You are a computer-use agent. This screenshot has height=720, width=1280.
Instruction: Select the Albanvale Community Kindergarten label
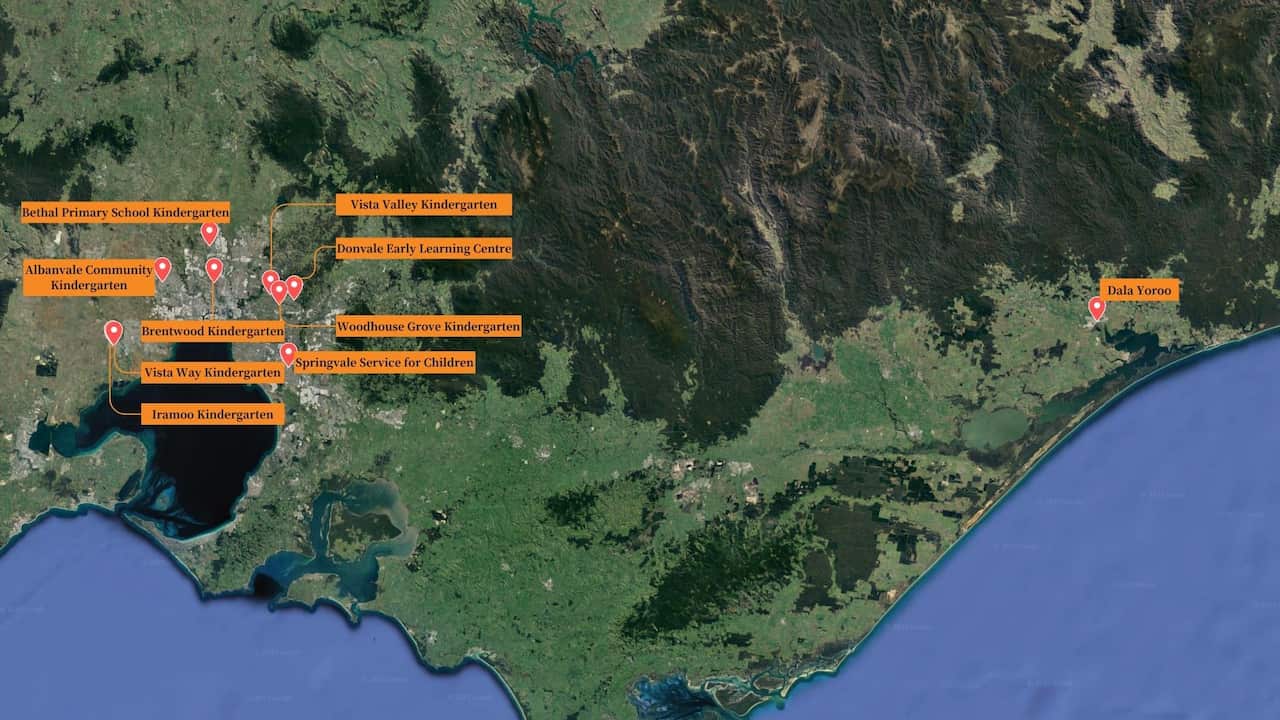point(89,278)
